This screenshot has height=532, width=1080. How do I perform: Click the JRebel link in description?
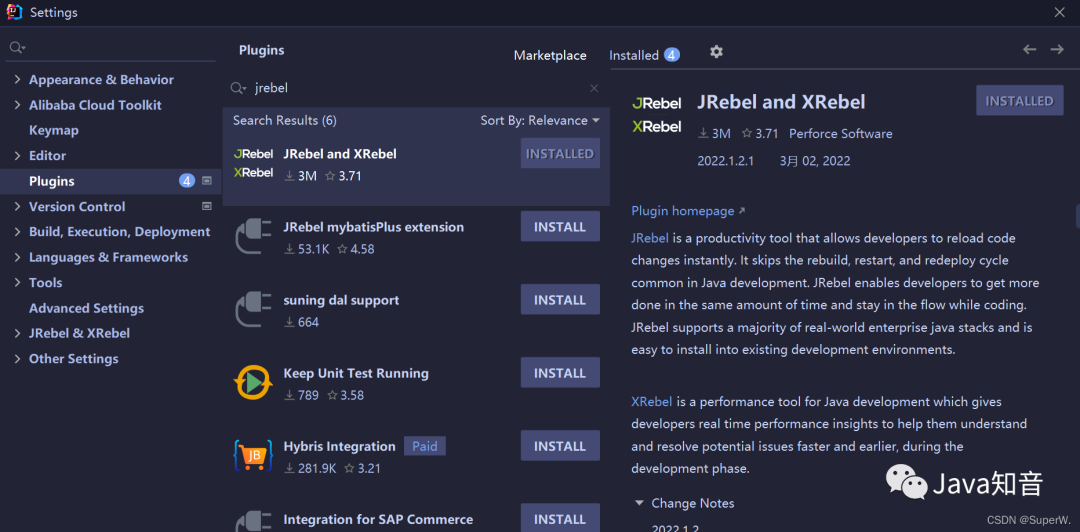tap(650, 238)
